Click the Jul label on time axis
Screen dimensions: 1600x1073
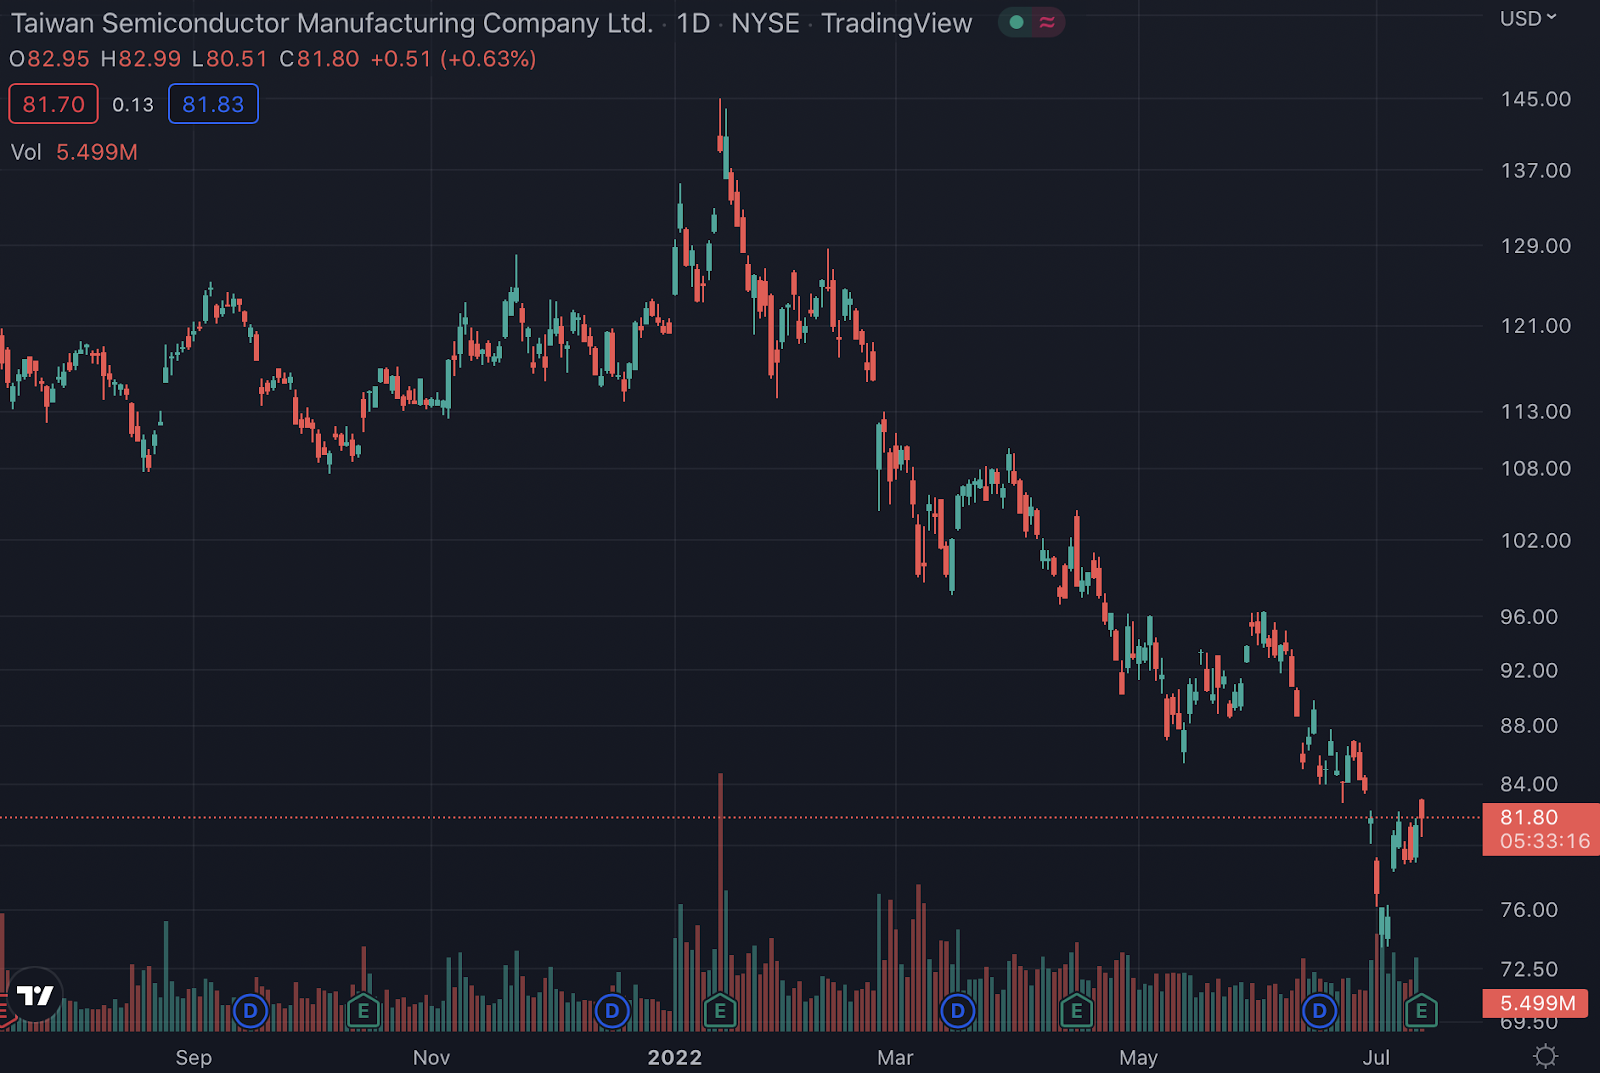point(1376,1057)
